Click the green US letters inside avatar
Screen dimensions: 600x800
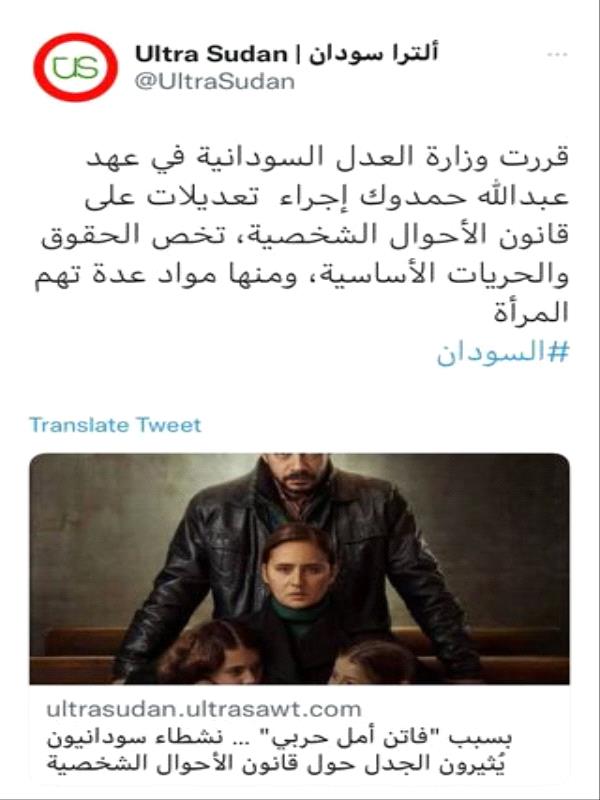[x=76, y=67]
